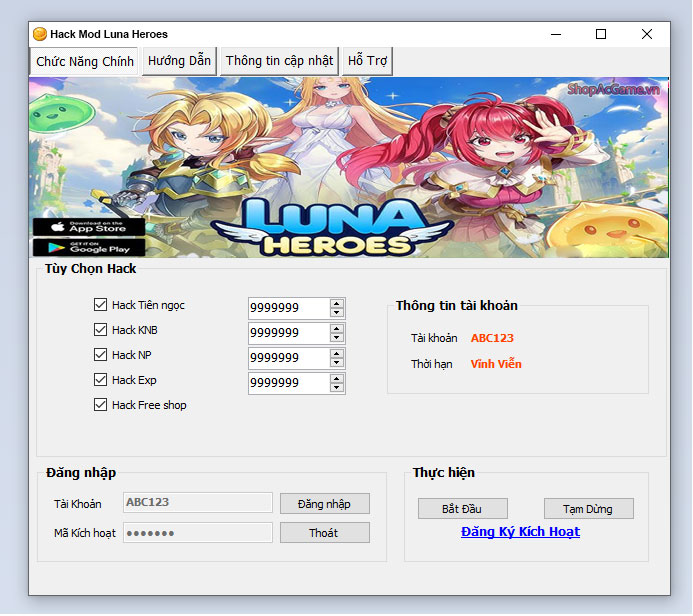The height and width of the screenshot is (616, 693).
Task: Click the Hack Mod Luna Heroes app icon
Action: pyautogui.click(x=40, y=34)
